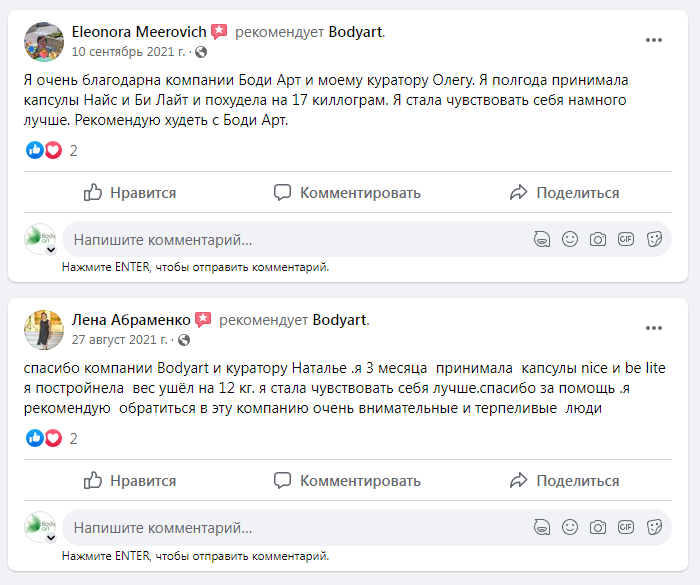The height and width of the screenshot is (585, 700).
Task: Click the sticker icon in first comment box
Action: (x=655, y=239)
